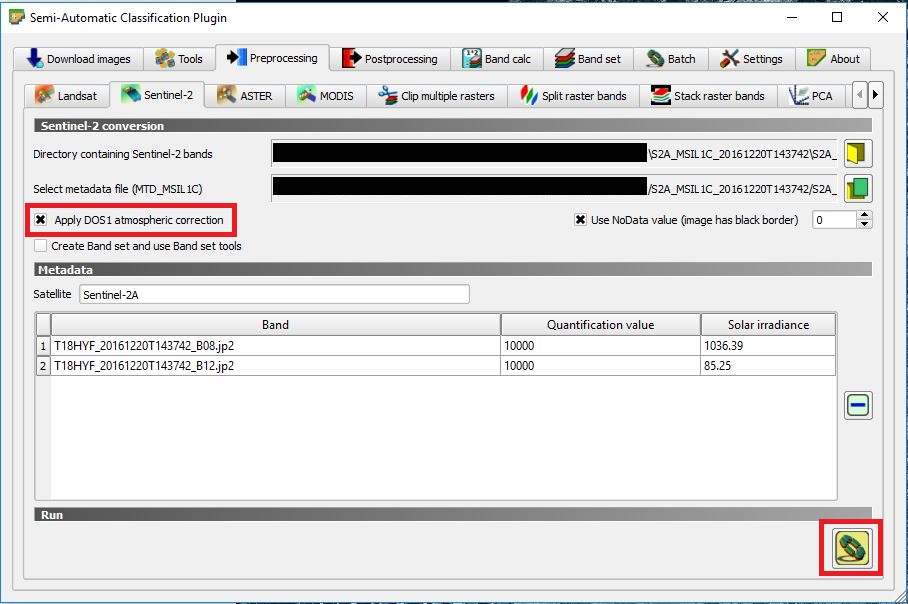Toggle the Use NoData value checkbox
The width and height of the screenshot is (908, 604).
tap(581, 220)
